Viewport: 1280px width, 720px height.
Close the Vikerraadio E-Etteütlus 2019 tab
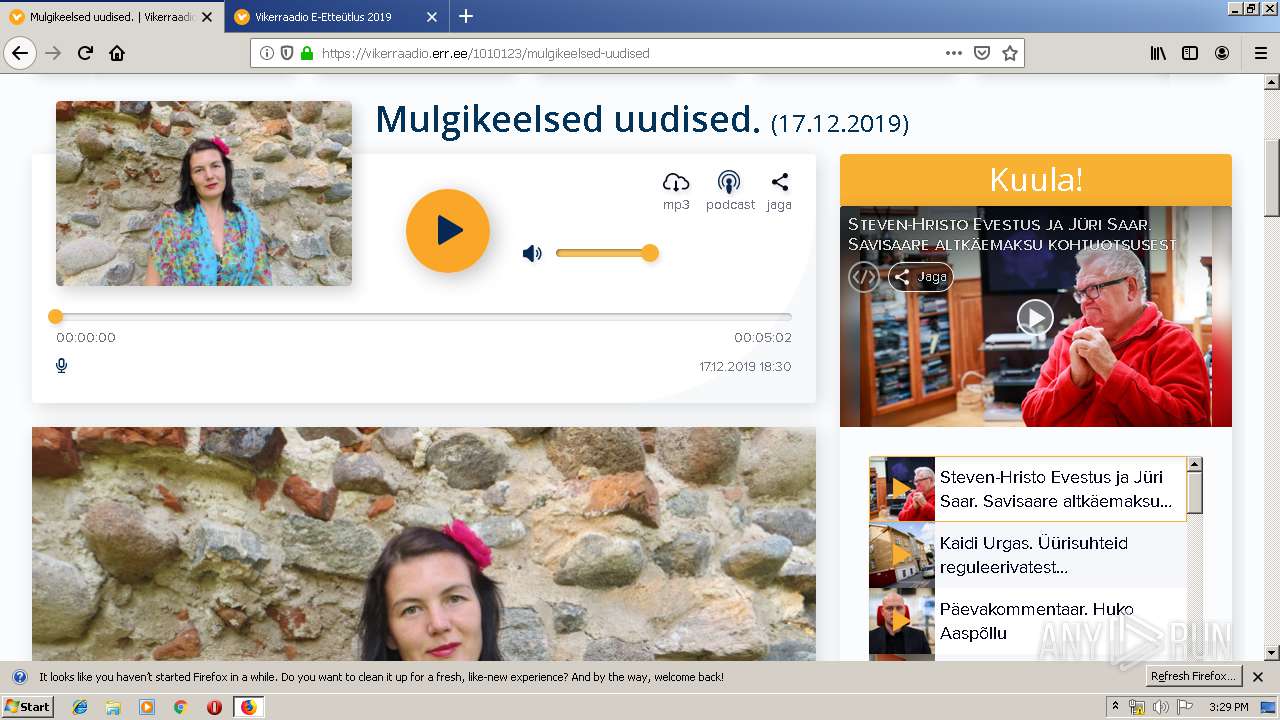coord(432,17)
